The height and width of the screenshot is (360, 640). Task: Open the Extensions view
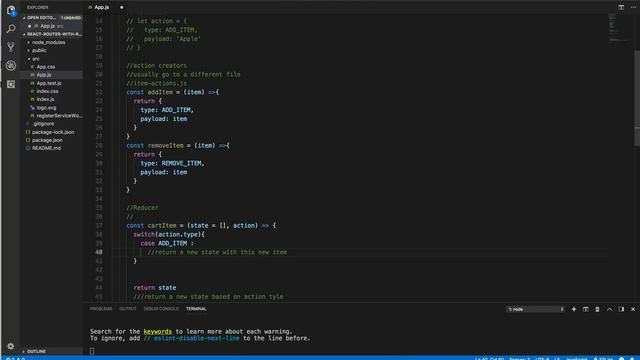pos(11,84)
